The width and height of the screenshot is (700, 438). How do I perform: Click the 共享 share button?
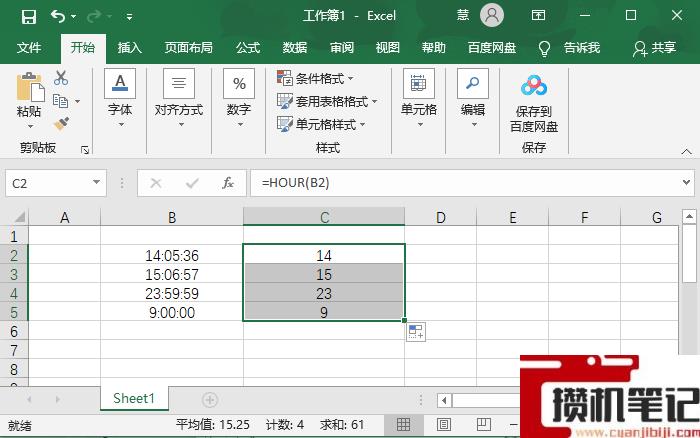click(x=654, y=48)
